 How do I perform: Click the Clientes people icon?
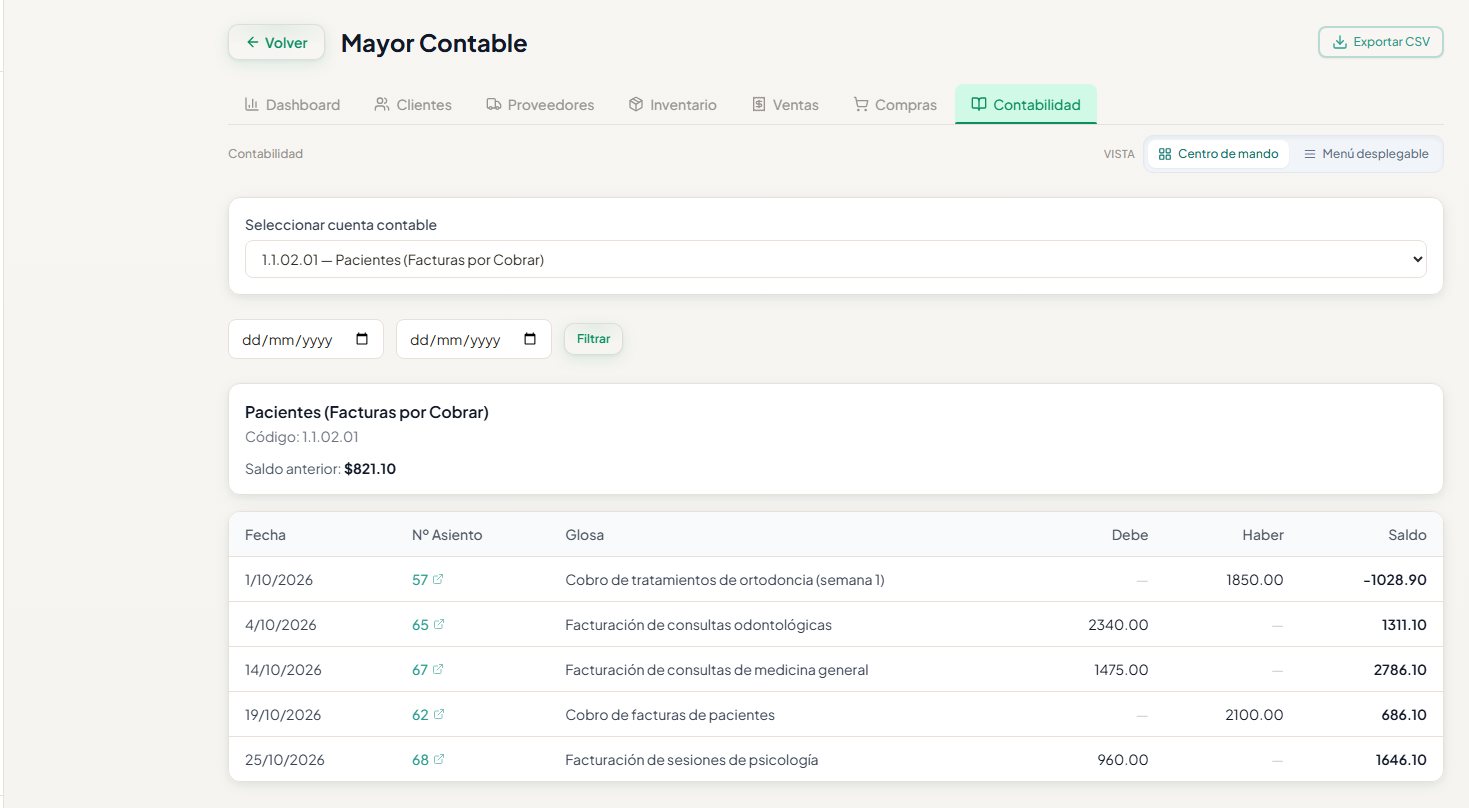pos(382,104)
